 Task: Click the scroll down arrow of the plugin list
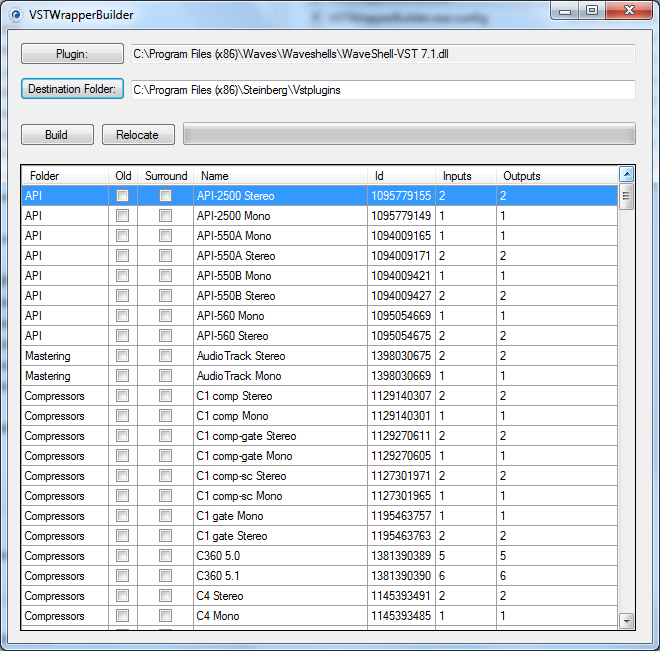(x=627, y=621)
